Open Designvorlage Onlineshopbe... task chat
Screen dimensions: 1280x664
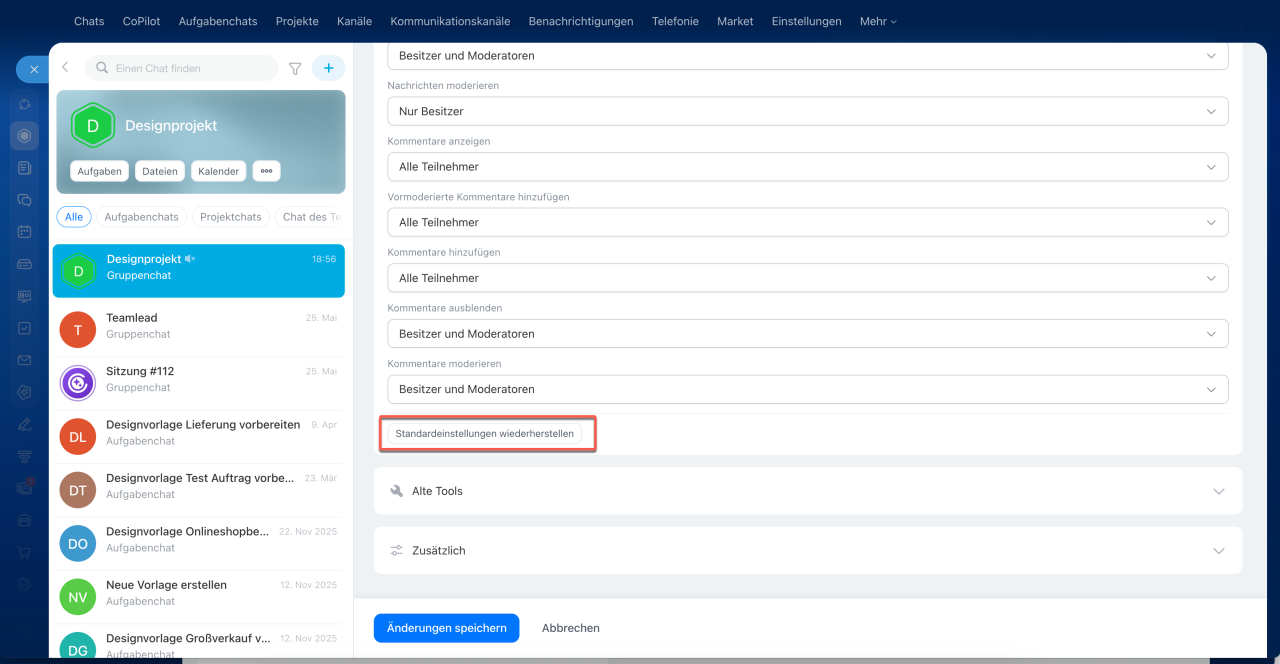(x=199, y=544)
